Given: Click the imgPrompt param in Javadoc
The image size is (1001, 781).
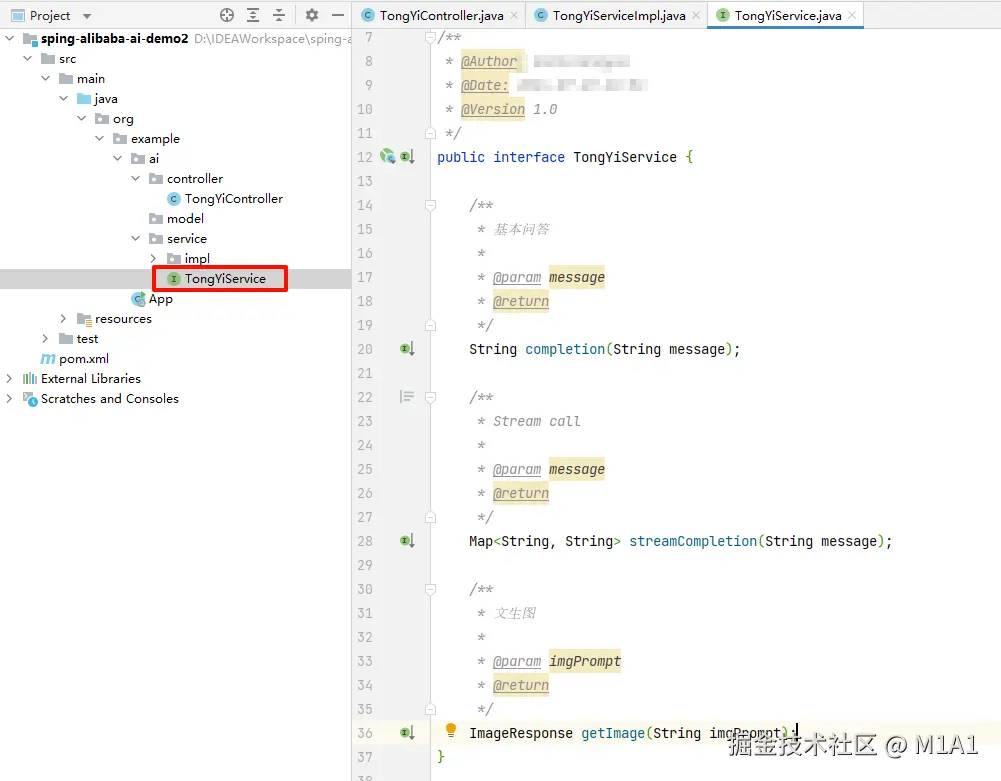Looking at the screenshot, I should tap(585, 661).
